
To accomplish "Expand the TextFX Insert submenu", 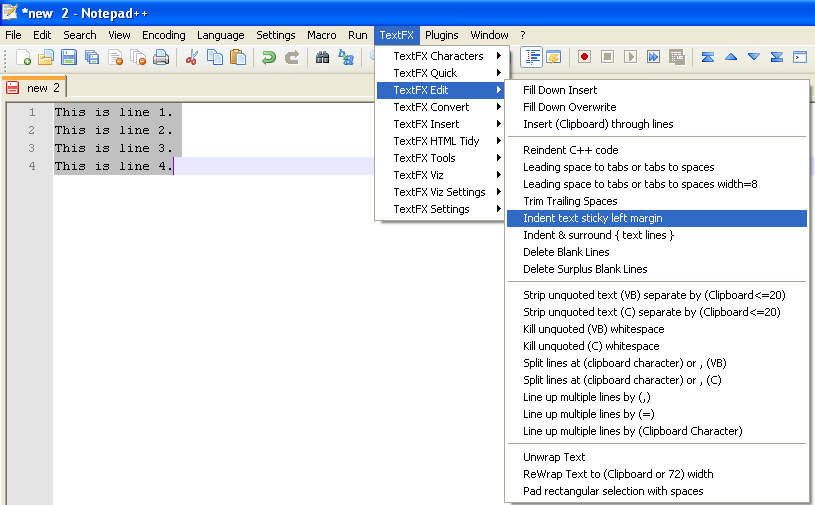I will point(440,124).
